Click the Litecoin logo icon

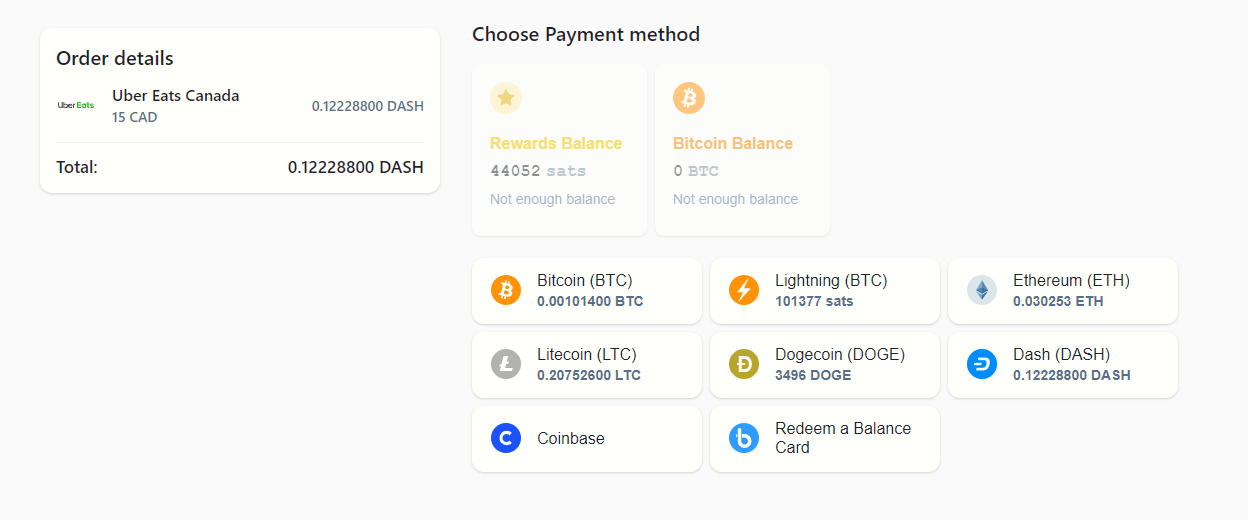(506, 365)
